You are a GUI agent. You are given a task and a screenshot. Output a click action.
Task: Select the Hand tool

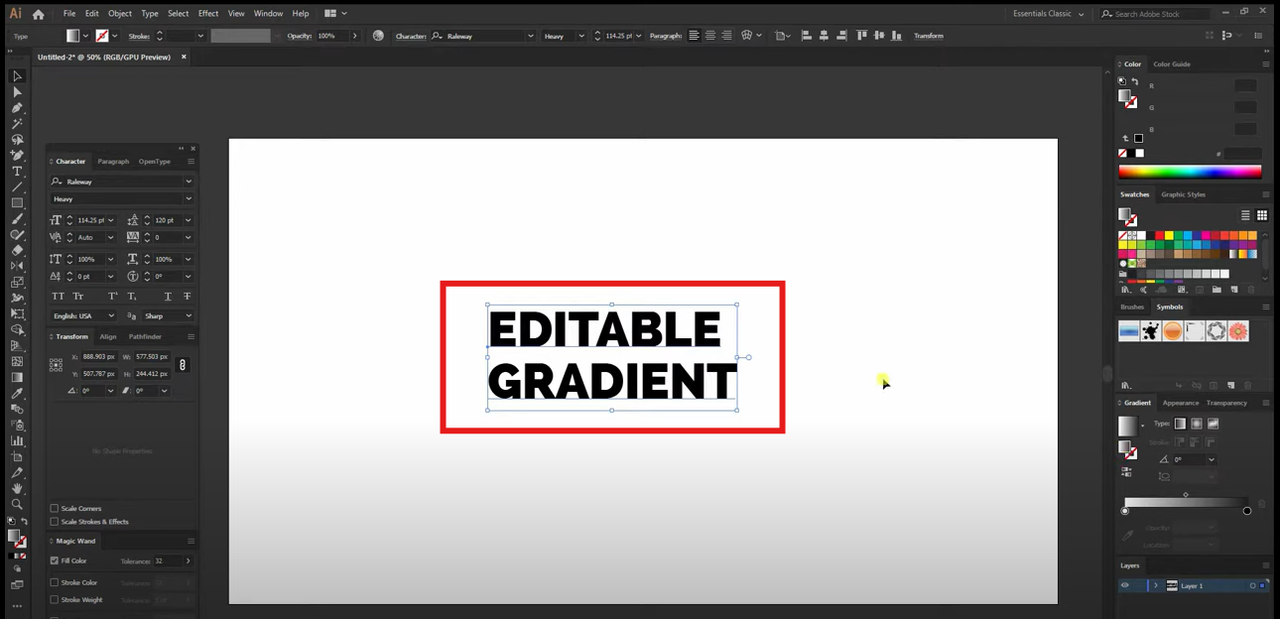click(x=17, y=488)
